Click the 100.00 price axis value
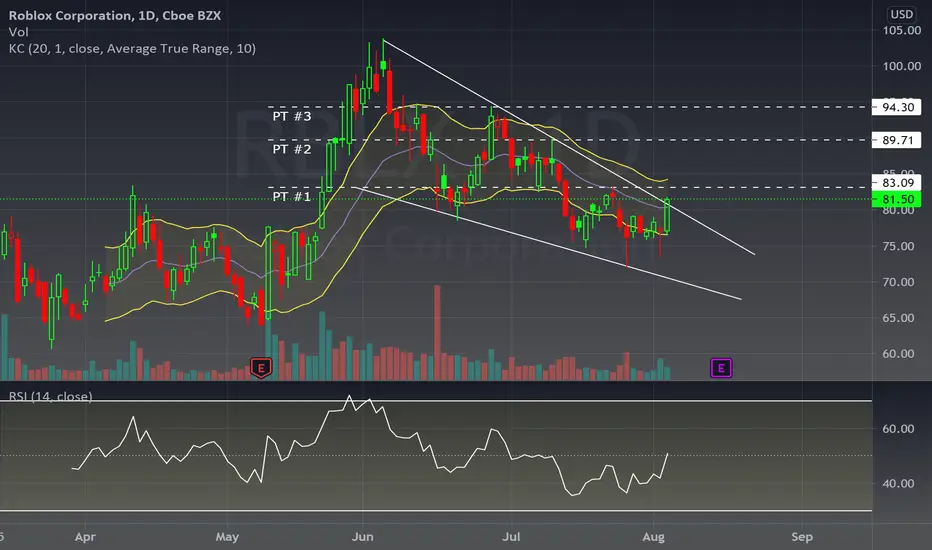The width and height of the screenshot is (932, 550). (x=902, y=66)
